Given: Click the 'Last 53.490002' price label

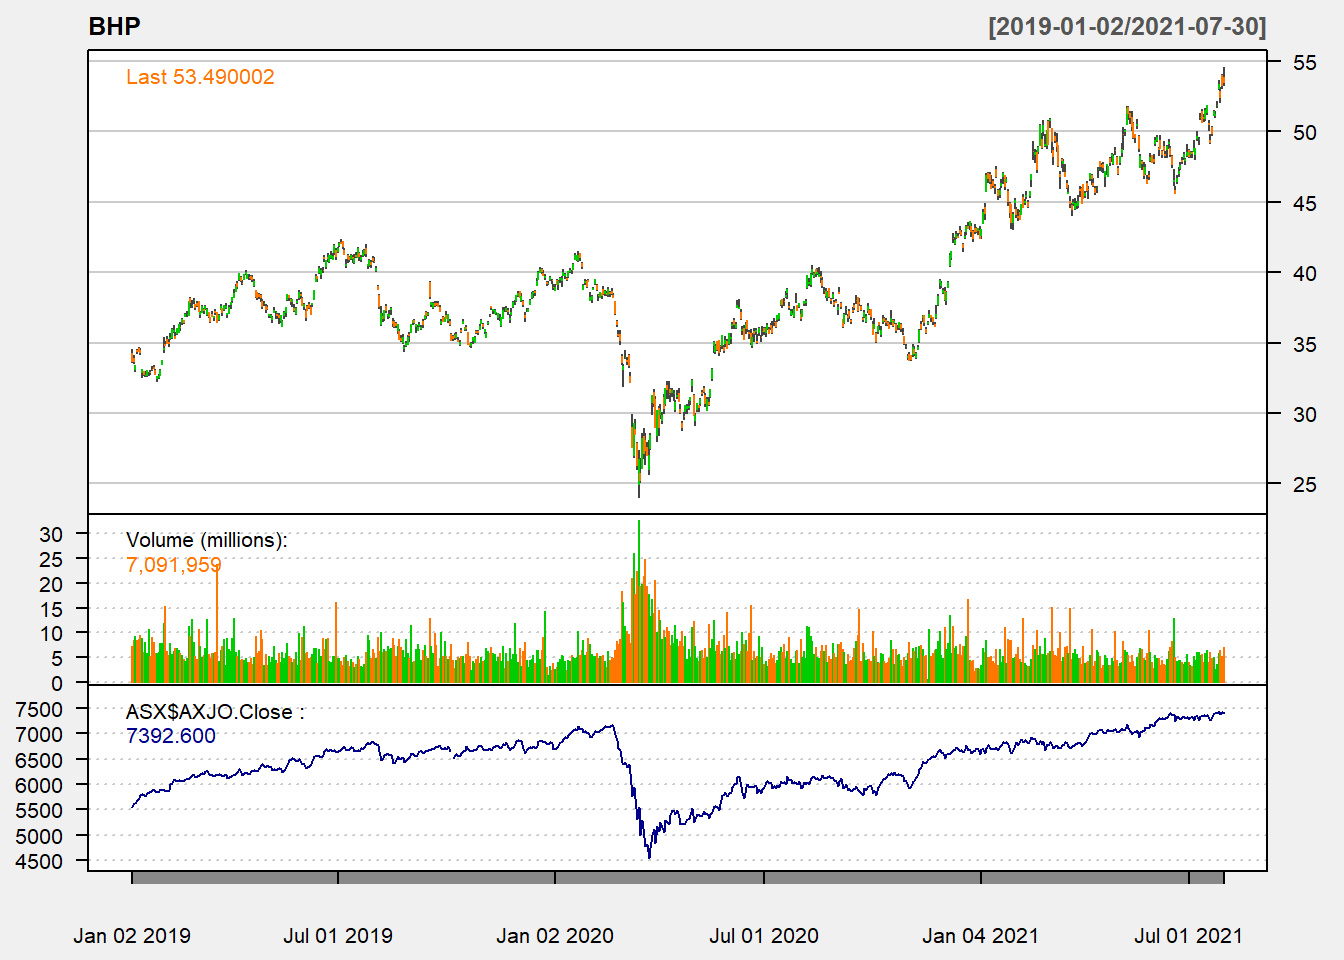Looking at the screenshot, I should (200, 77).
